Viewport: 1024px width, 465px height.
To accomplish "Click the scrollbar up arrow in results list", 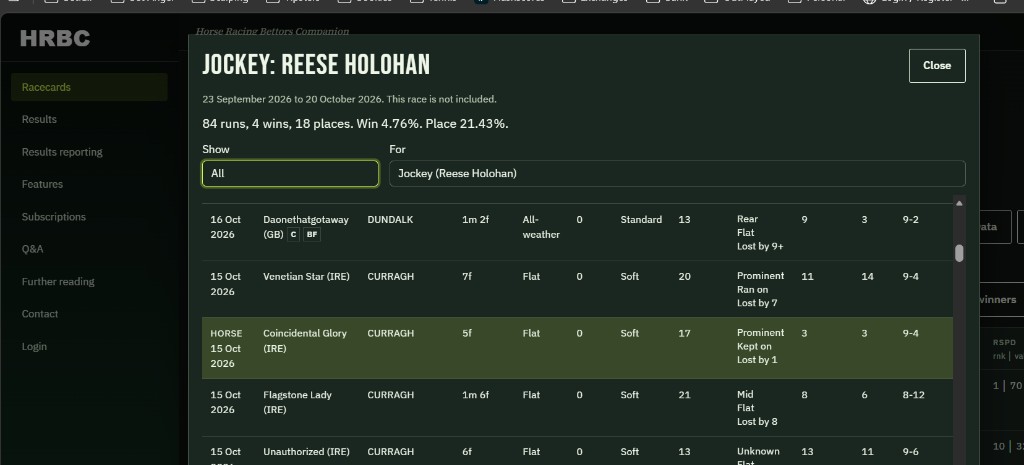I will (x=959, y=203).
